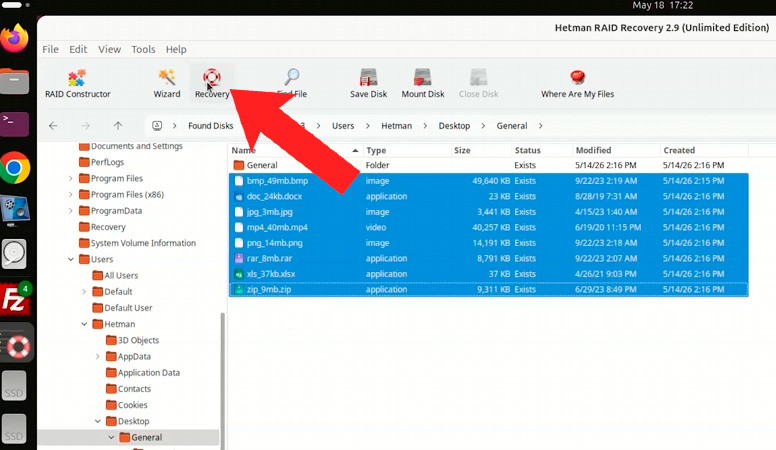This screenshot has height=450, width=776.
Task: Launch Terminal from the dock
Action: pos(14,124)
